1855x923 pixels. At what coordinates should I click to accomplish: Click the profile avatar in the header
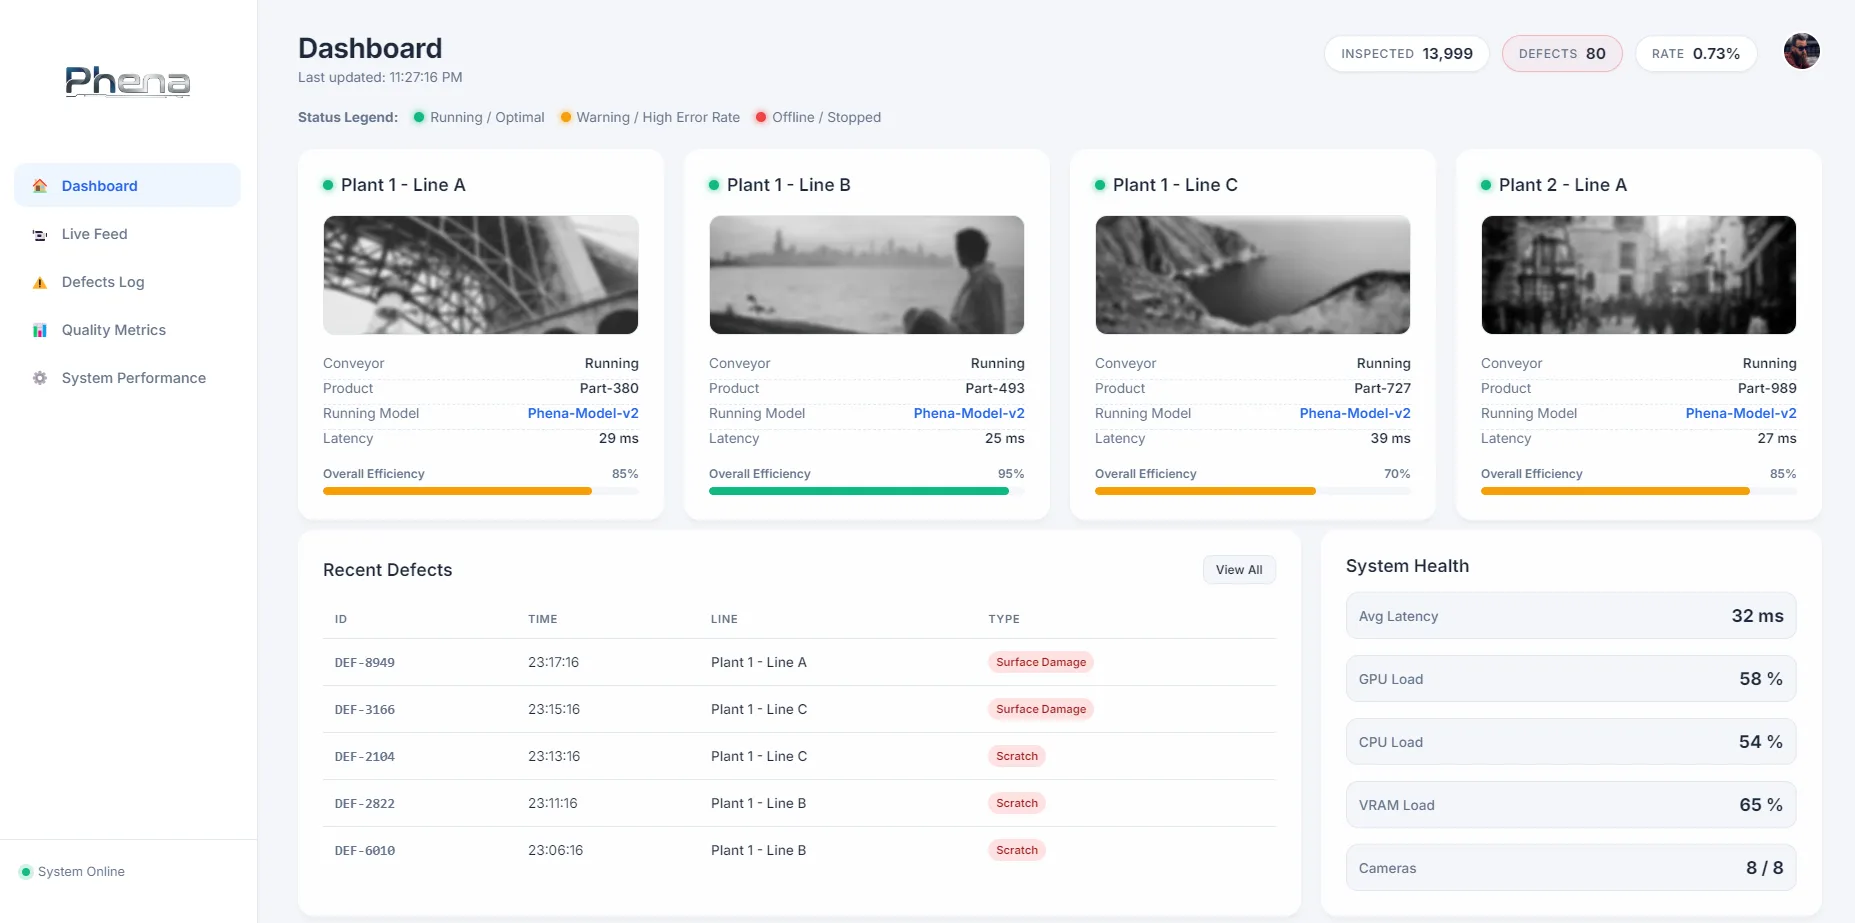[1801, 51]
